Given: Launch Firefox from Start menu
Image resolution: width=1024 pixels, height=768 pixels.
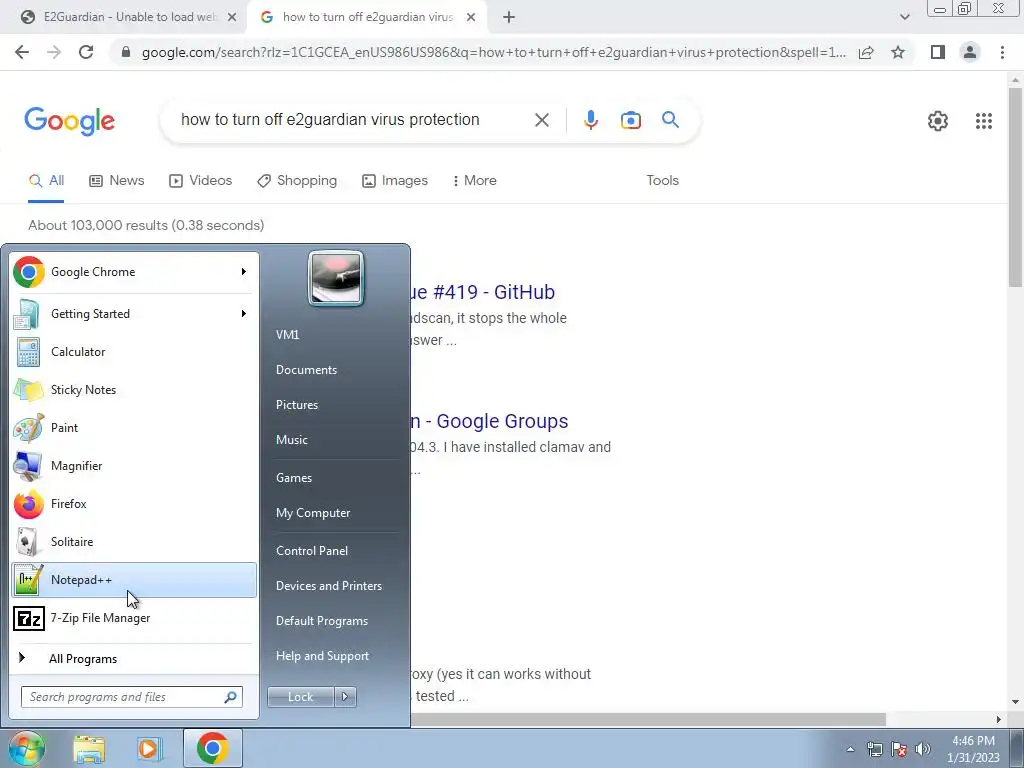Looking at the screenshot, I should coord(134,504).
